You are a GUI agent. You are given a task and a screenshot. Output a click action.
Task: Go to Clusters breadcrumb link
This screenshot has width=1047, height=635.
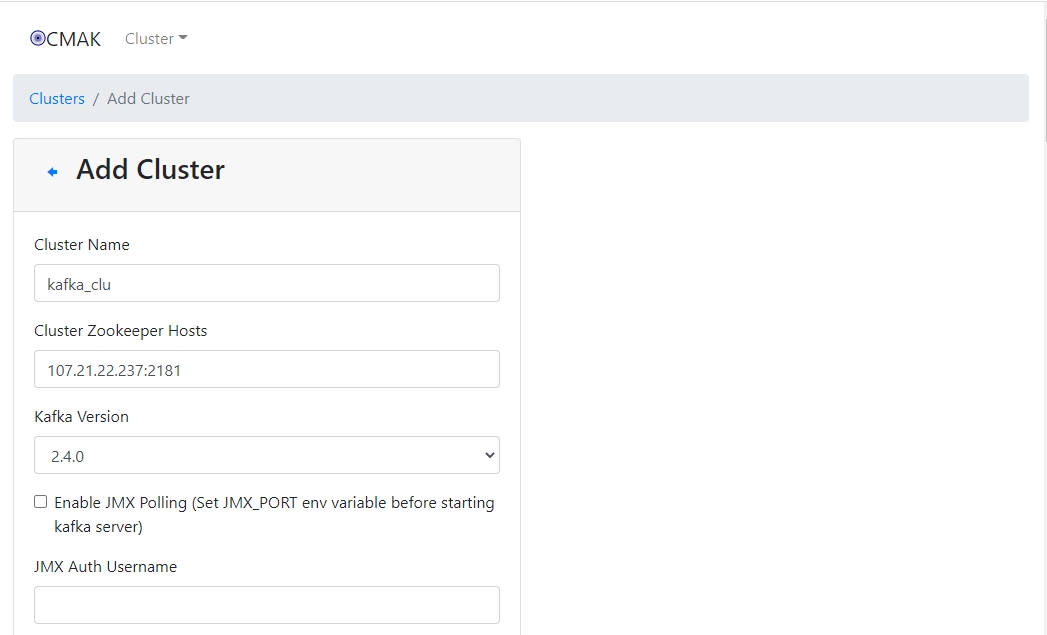point(57,98)
